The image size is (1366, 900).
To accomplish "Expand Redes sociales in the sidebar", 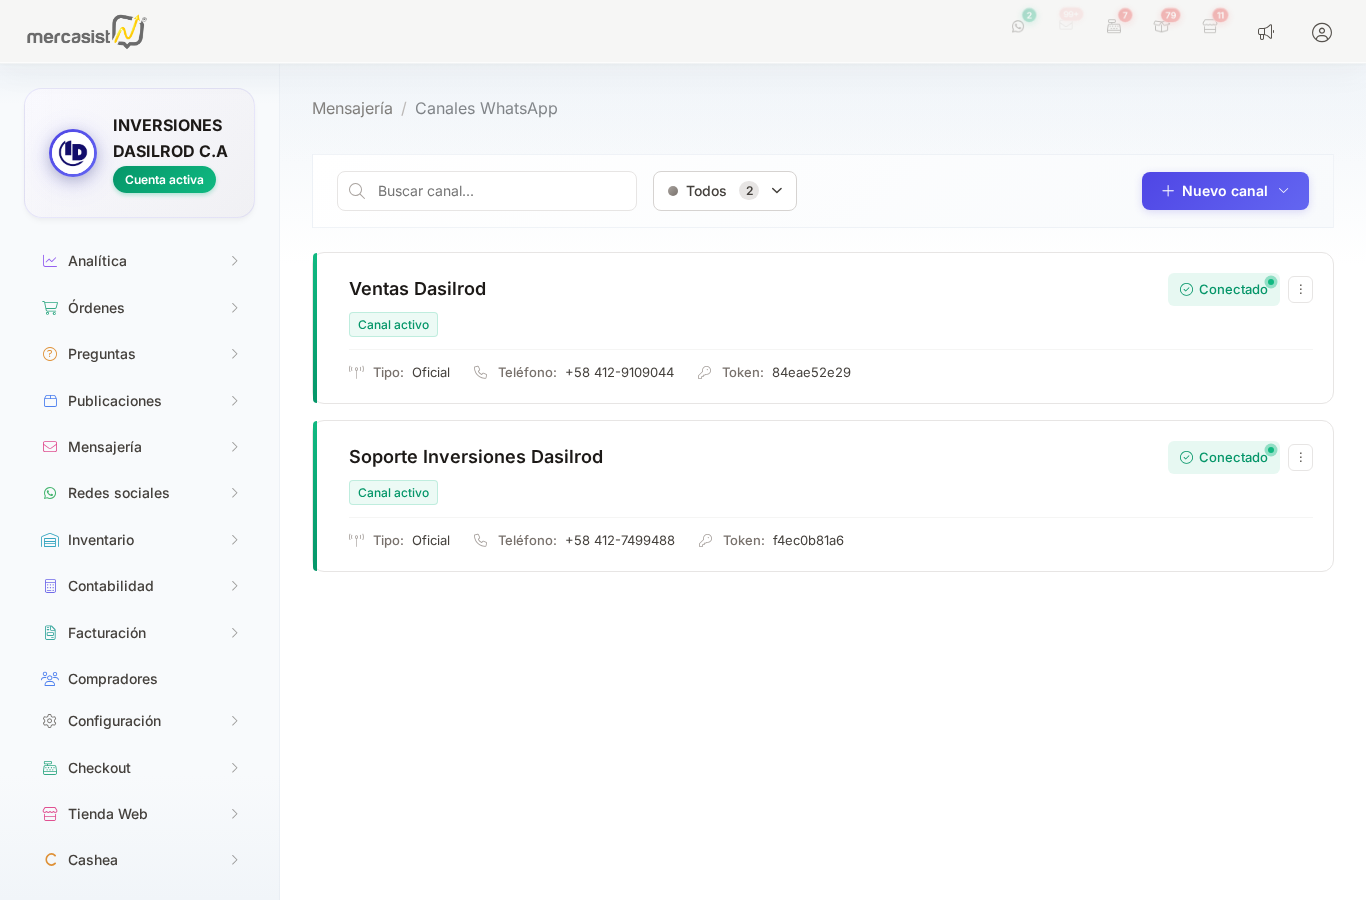I will pyautogui.click(x=139, y=493).
